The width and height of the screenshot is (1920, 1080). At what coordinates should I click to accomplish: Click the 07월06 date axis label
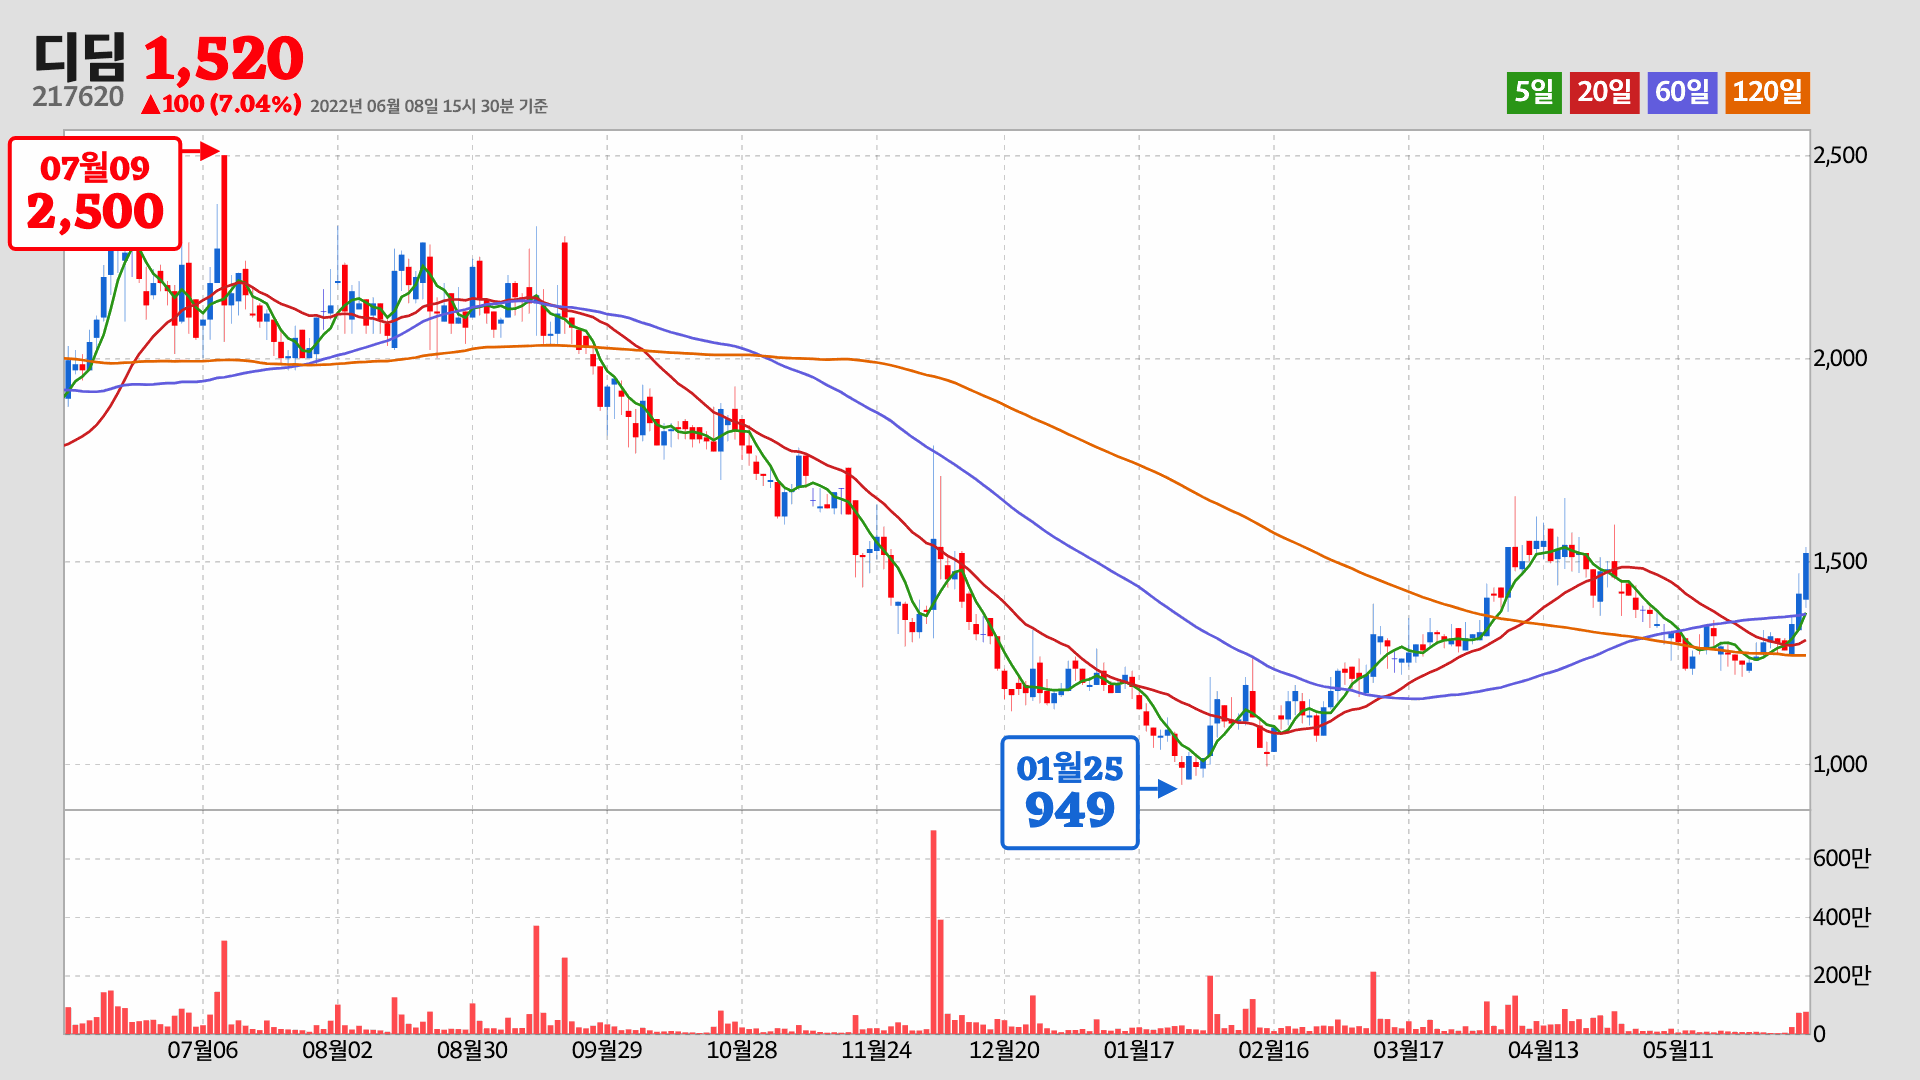(x=202, y=1051)
